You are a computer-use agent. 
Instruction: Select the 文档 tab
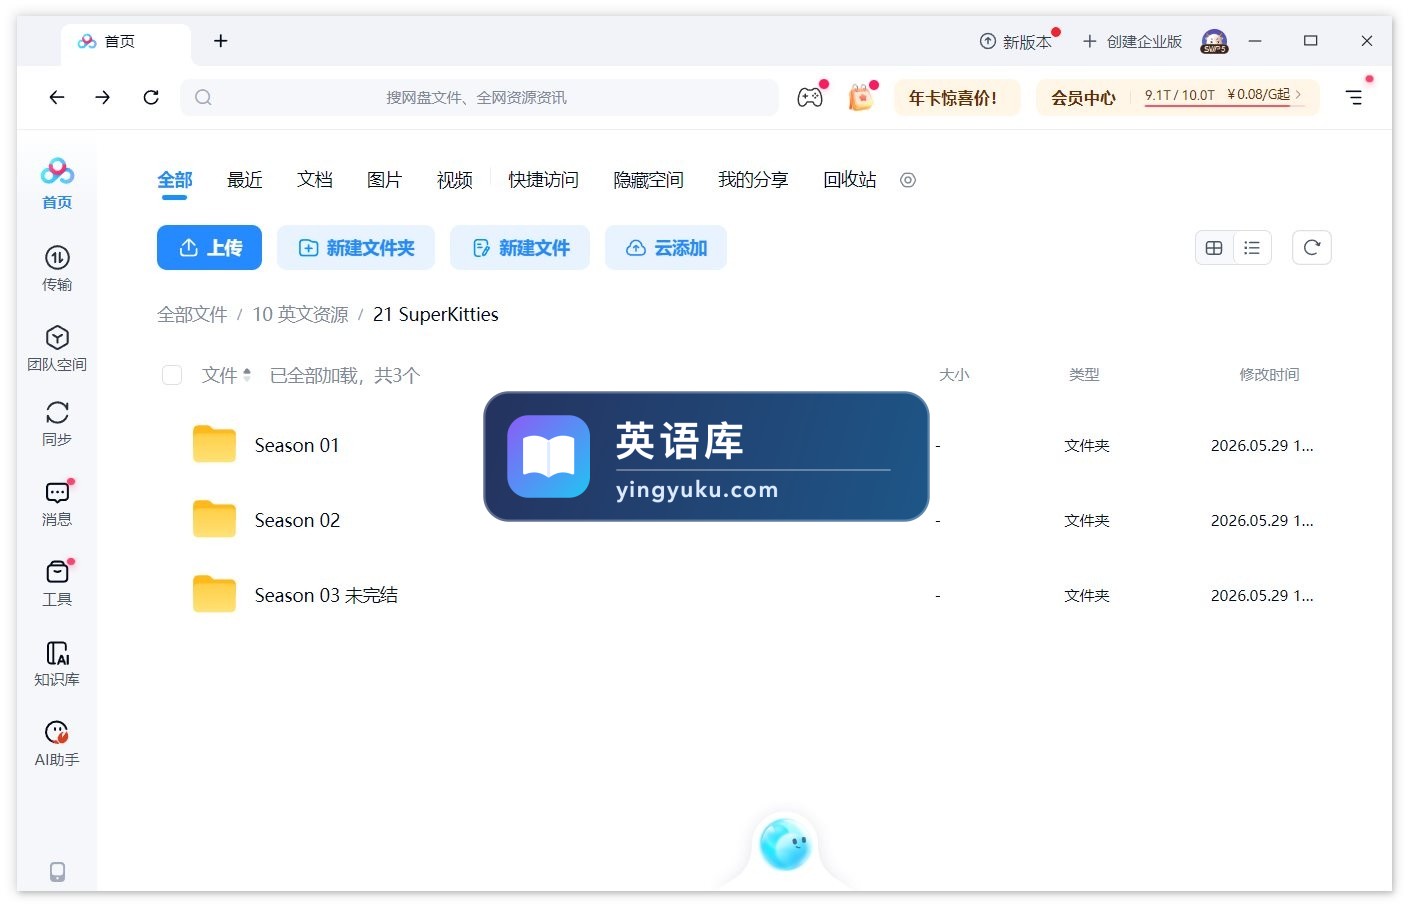click(x=315, y=180)
